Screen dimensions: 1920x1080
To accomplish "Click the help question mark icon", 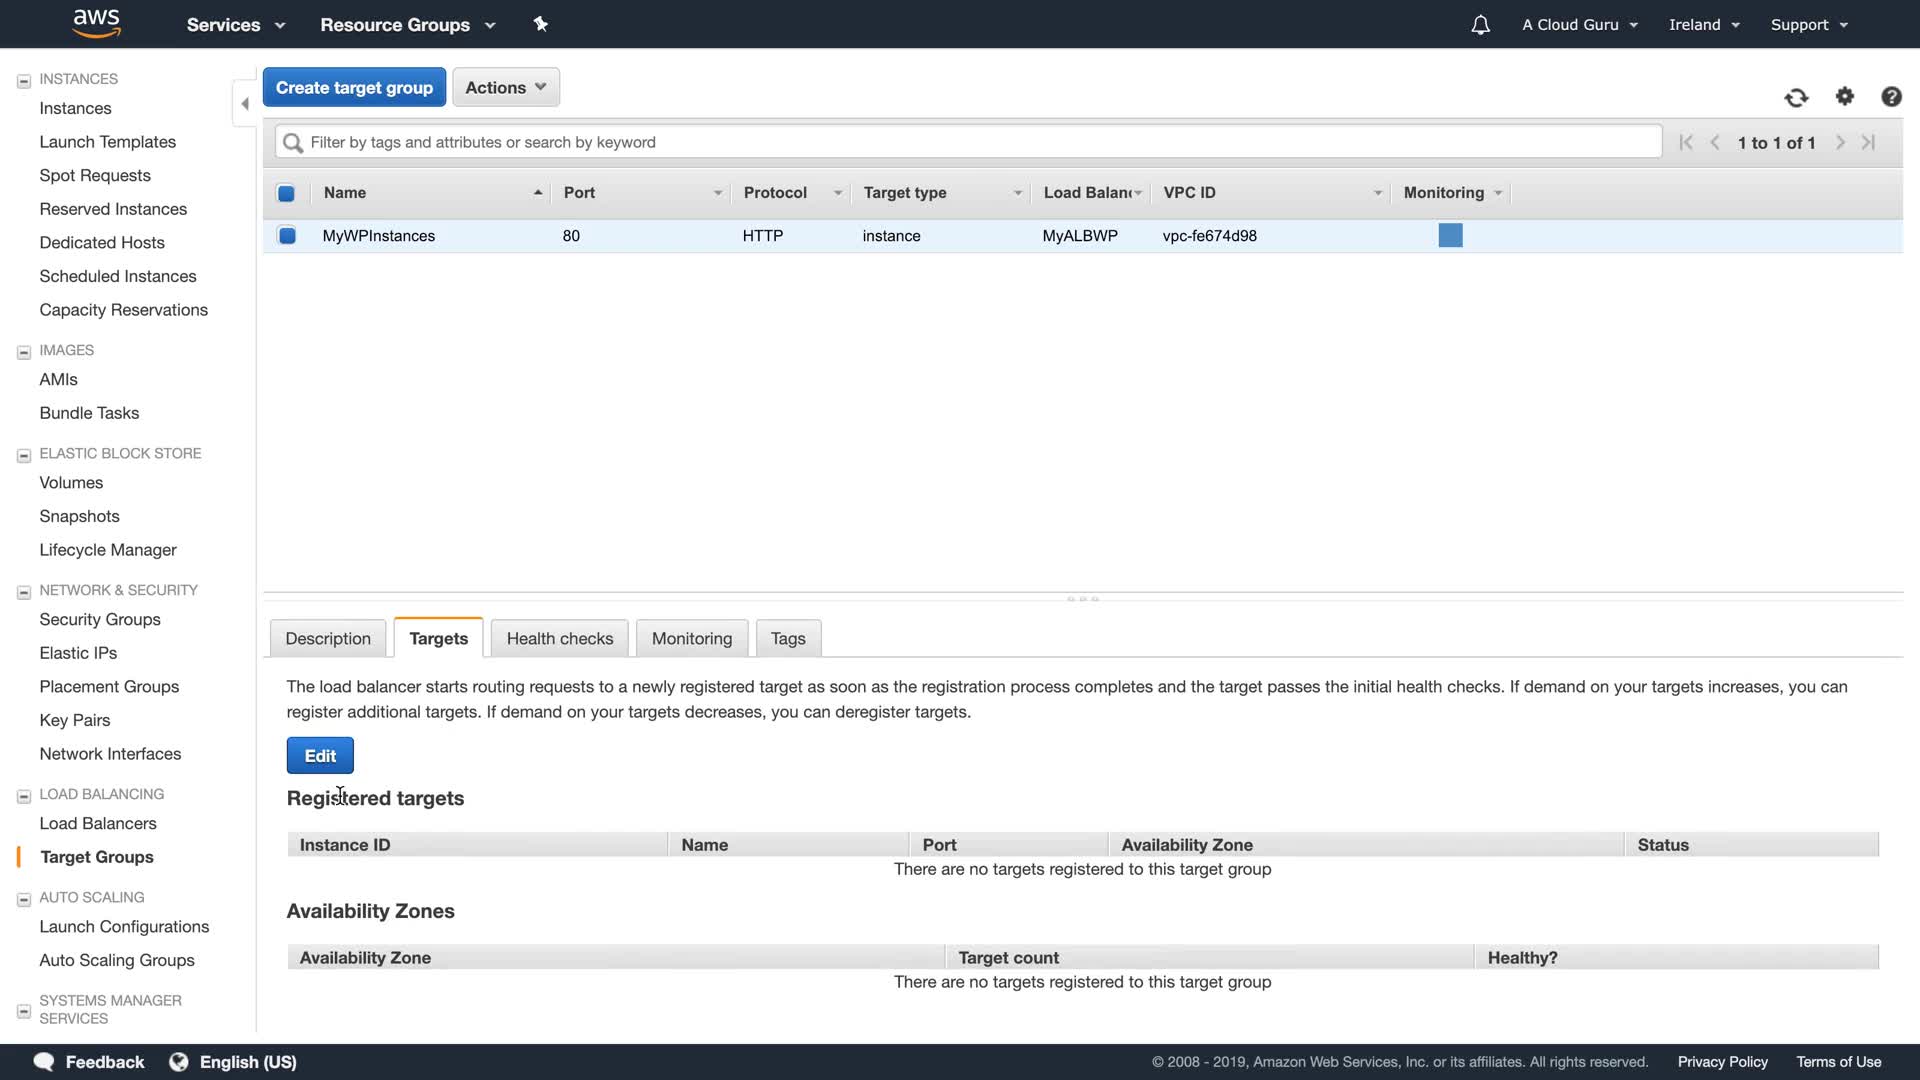I will 1891,97.
